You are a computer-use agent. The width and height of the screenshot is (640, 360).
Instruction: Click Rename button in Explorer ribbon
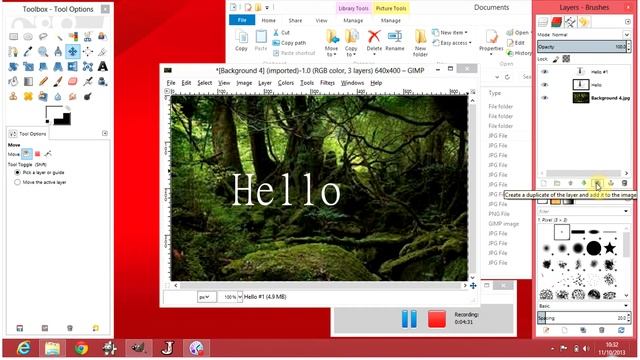(x=395, y=40)
